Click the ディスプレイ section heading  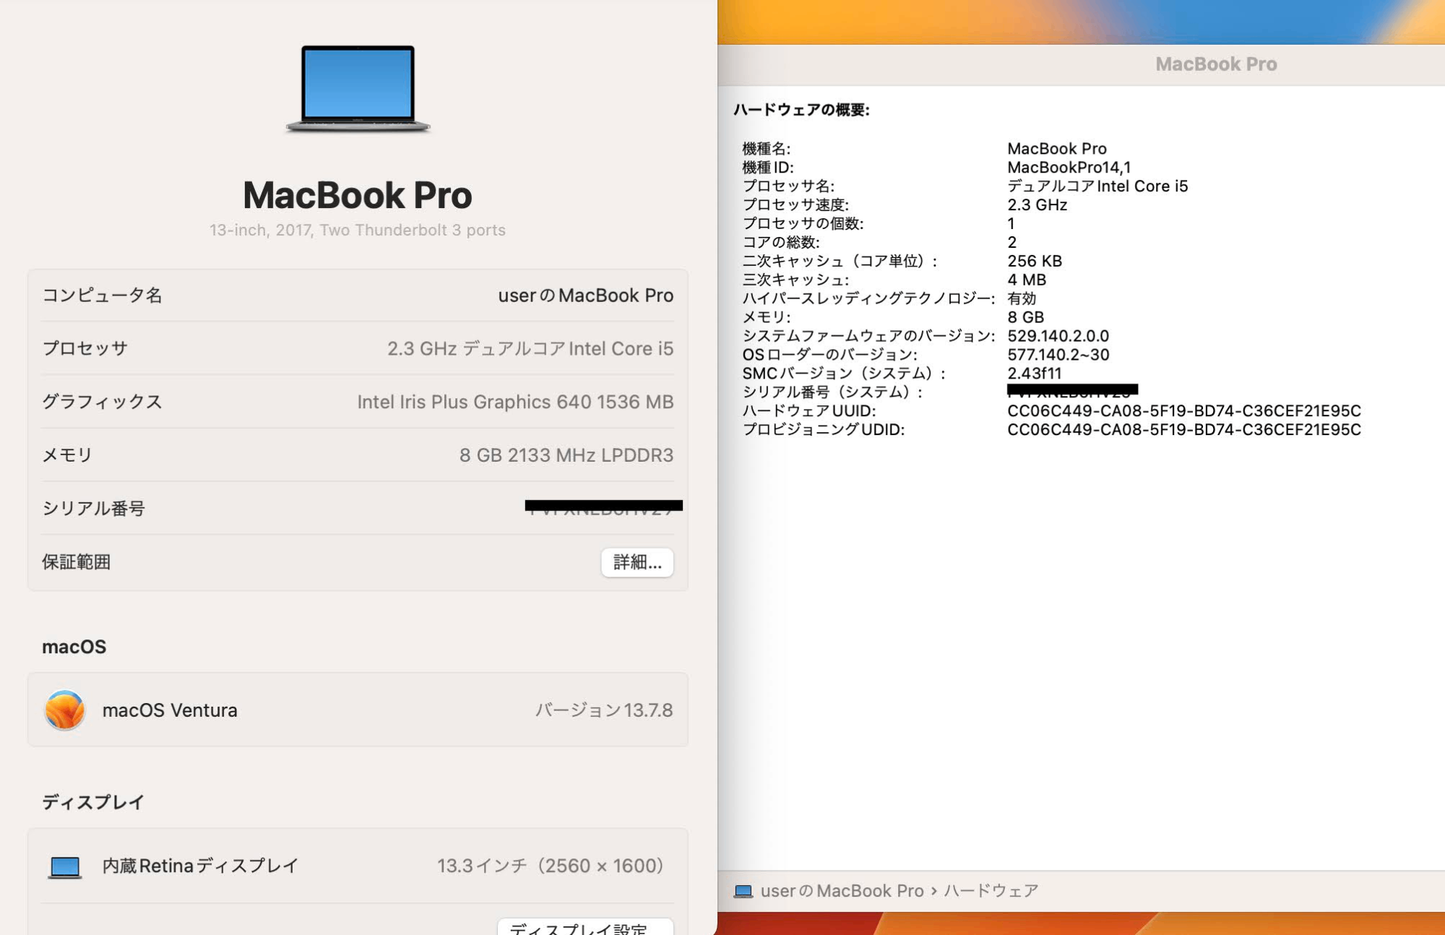(93, 802)
